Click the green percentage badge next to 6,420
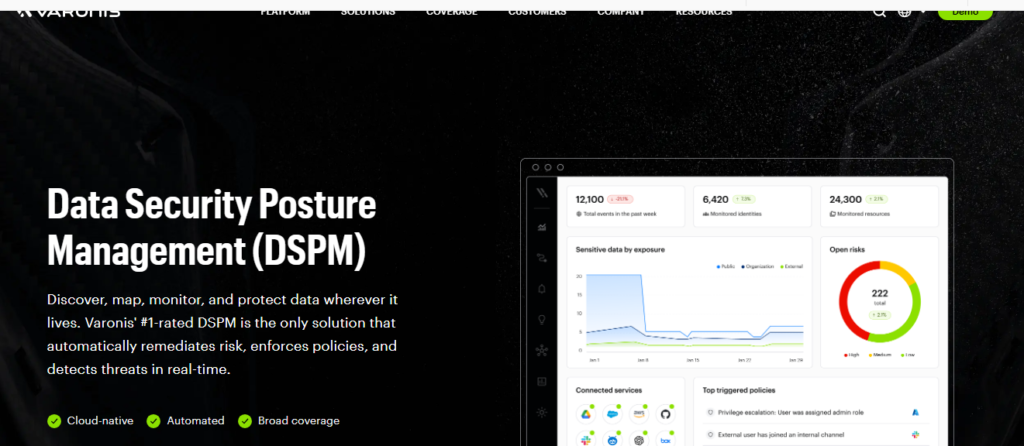Image resolution: width=1024 pixels, height=446 pixels. tap(744, 199)
